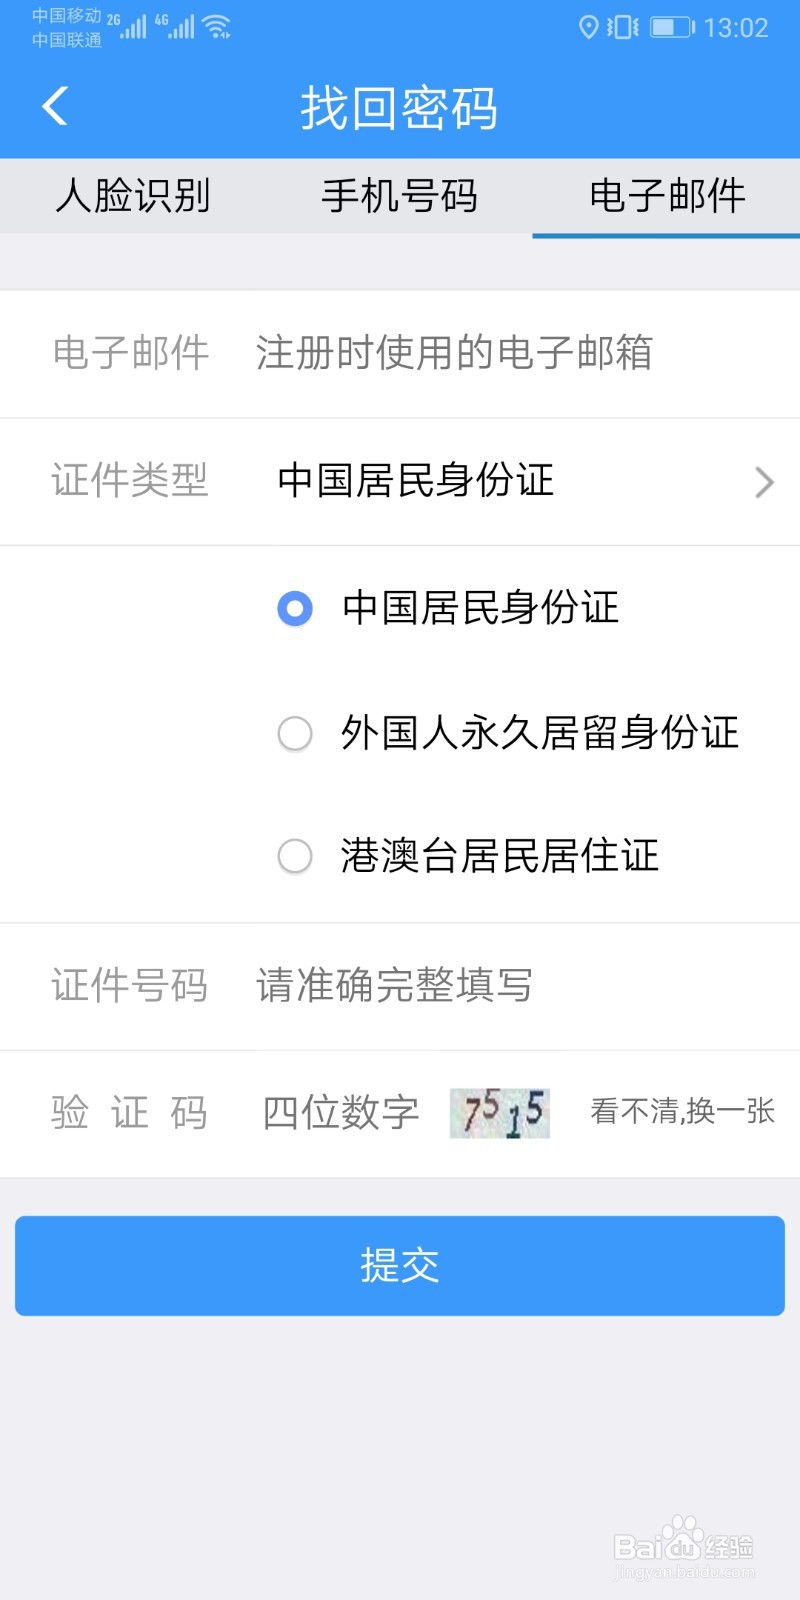This screenshot has height=1600, width=800.
Task: Tap the vibrate mode status icon
Action: click(x=622, y=28)
